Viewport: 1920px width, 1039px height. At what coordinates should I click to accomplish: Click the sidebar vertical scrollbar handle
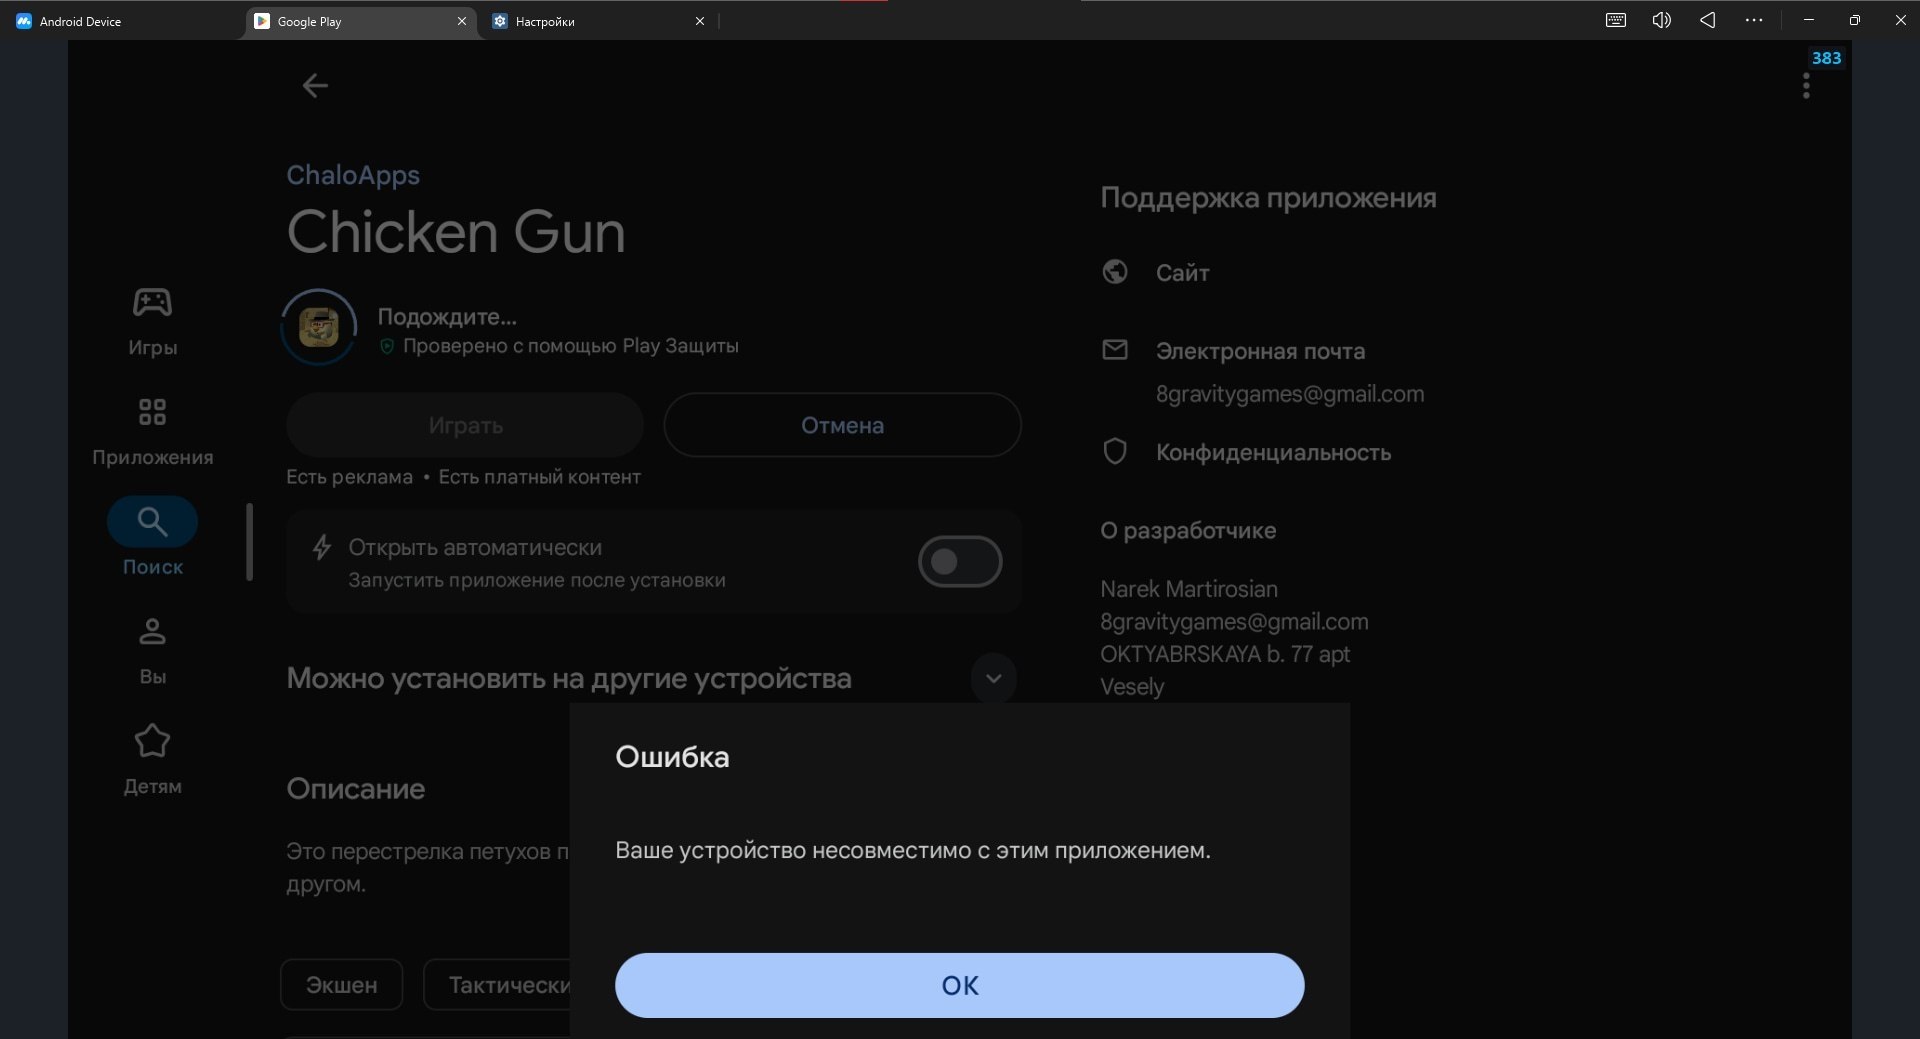pos(250,542)
